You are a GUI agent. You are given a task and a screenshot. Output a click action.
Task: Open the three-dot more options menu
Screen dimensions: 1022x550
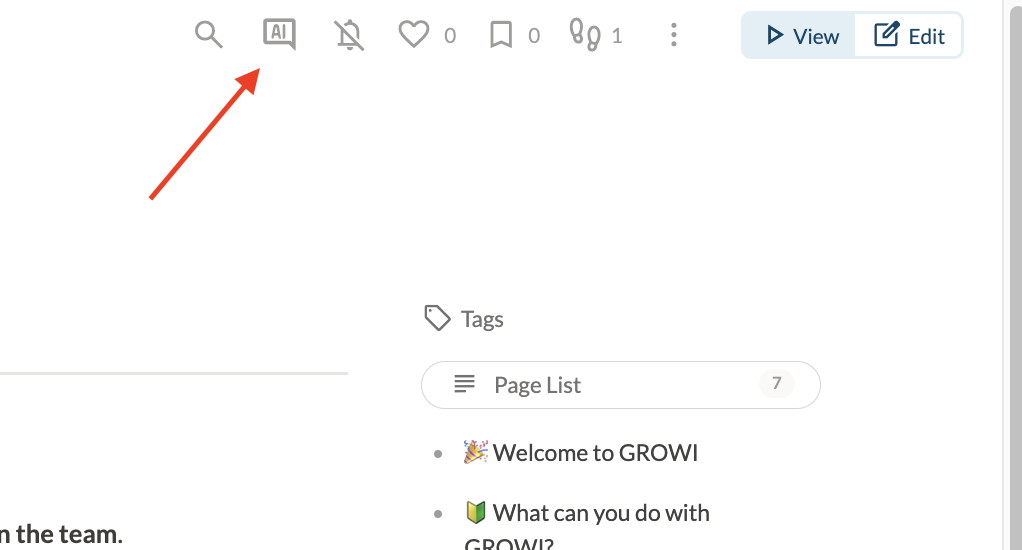[674, 35]
